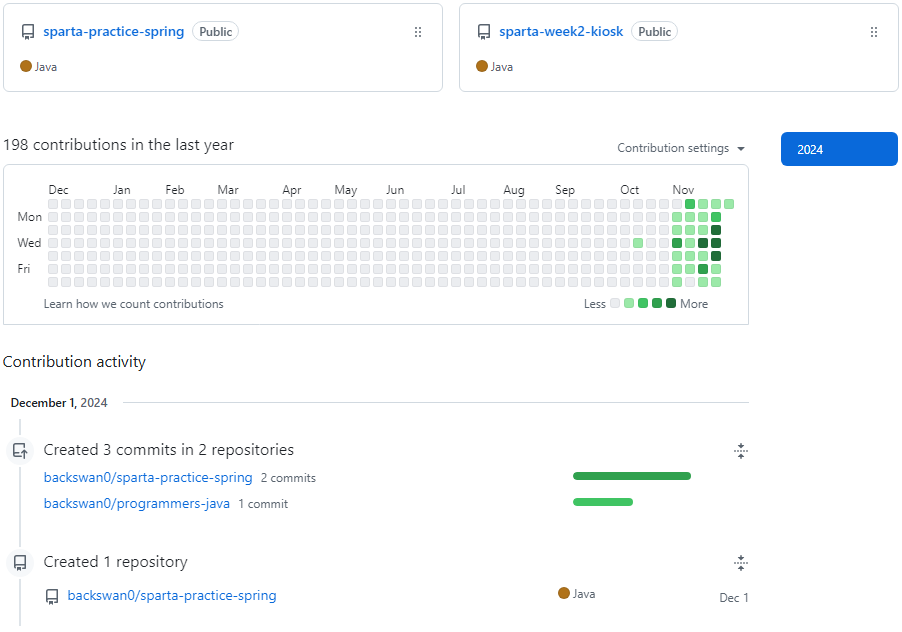This screenshot has width=902, height=632.
Task: Click the repository icon next to Created 1 repository
Action: click(20, 562)
